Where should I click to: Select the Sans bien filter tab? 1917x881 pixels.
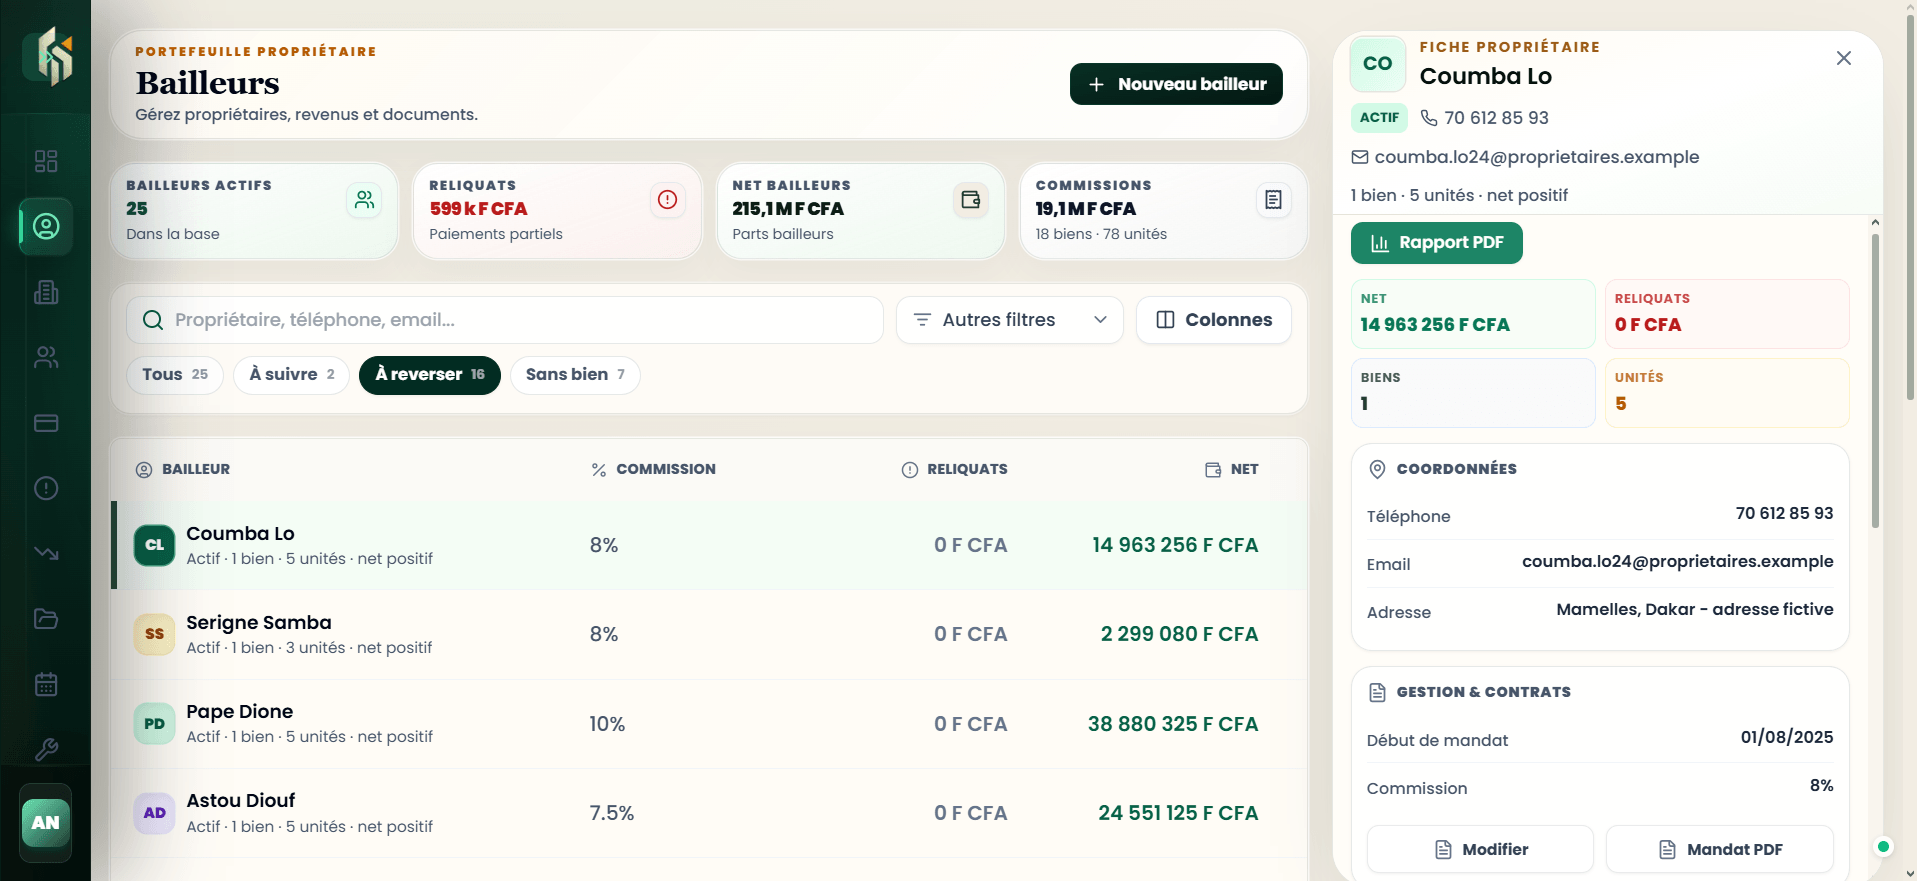pos(575,375)
